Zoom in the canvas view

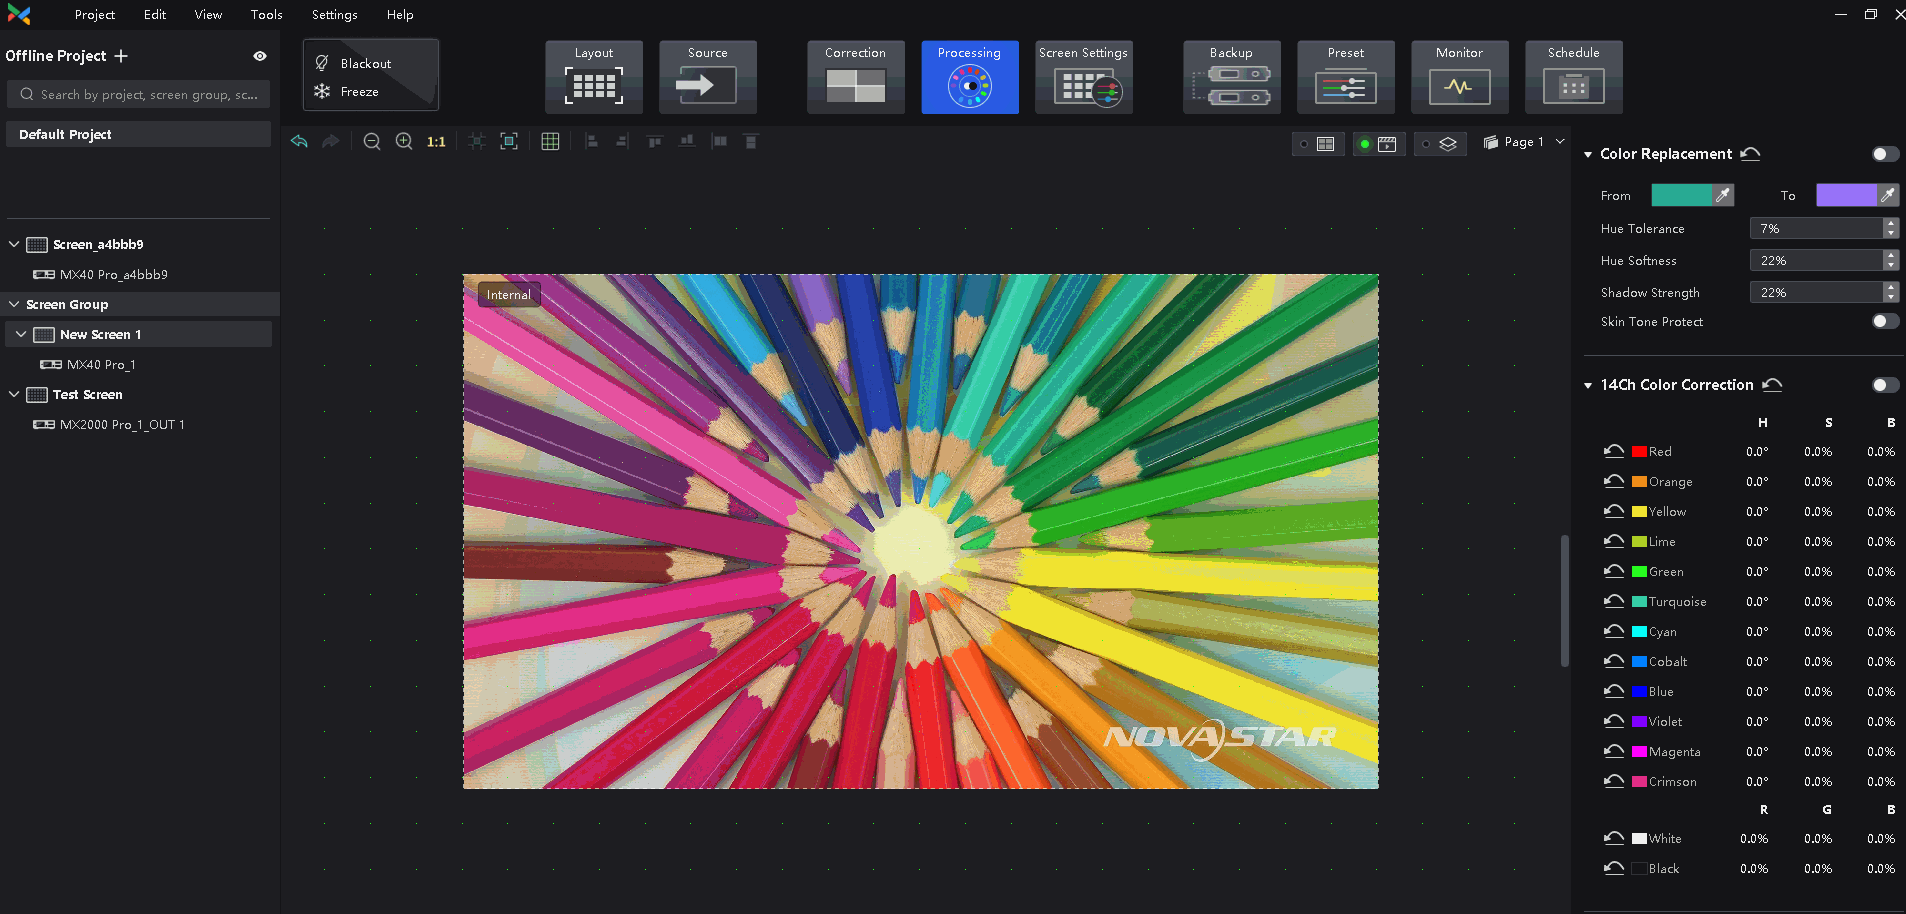coord(404,141)
